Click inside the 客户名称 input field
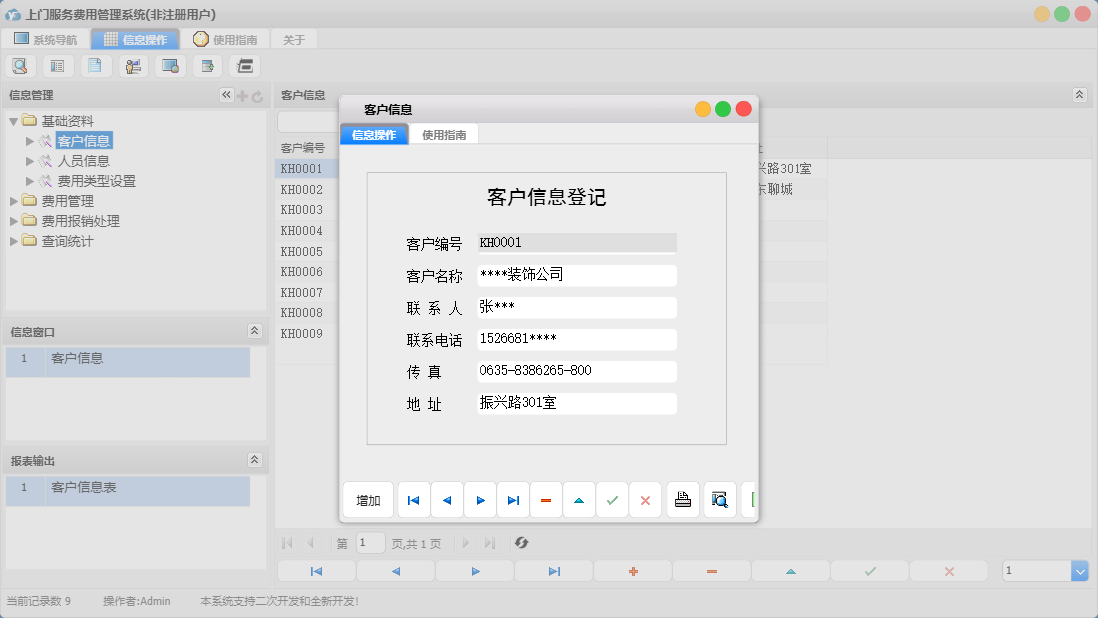Image resolution: width=1098 pixels, height=618 pixels. (x=577, y=275)
